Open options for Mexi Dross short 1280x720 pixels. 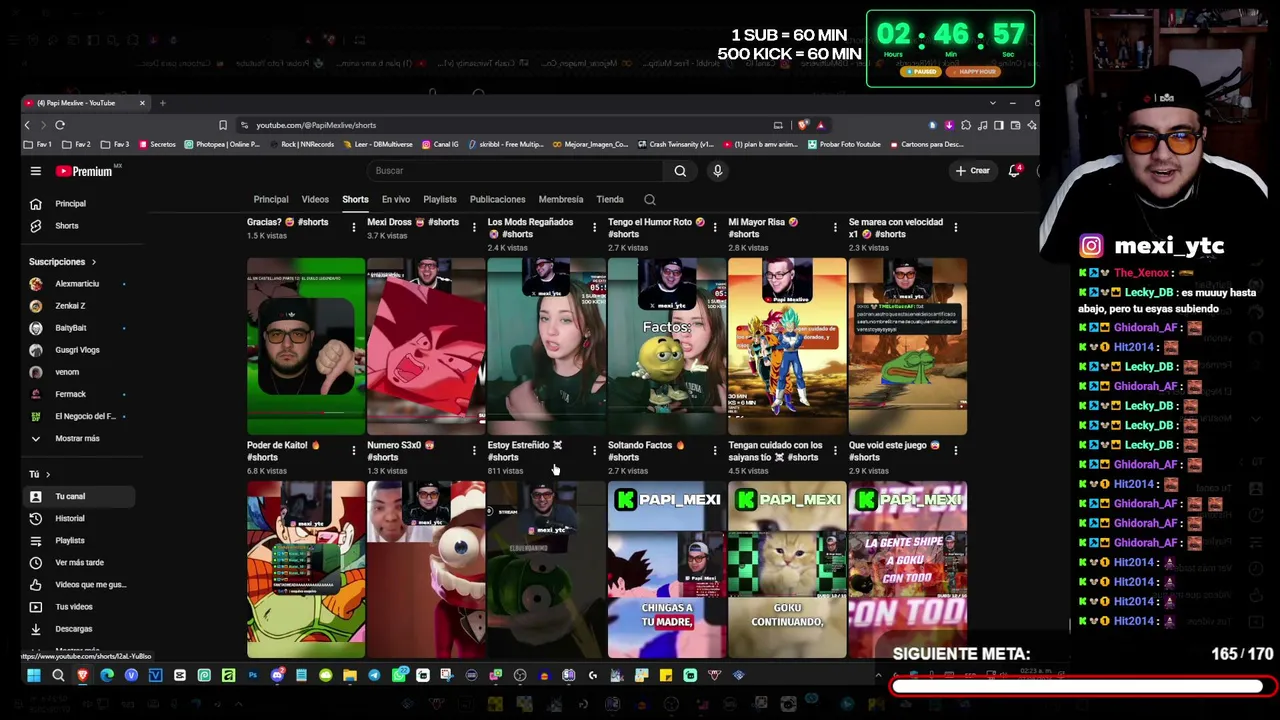click(474, 228)
